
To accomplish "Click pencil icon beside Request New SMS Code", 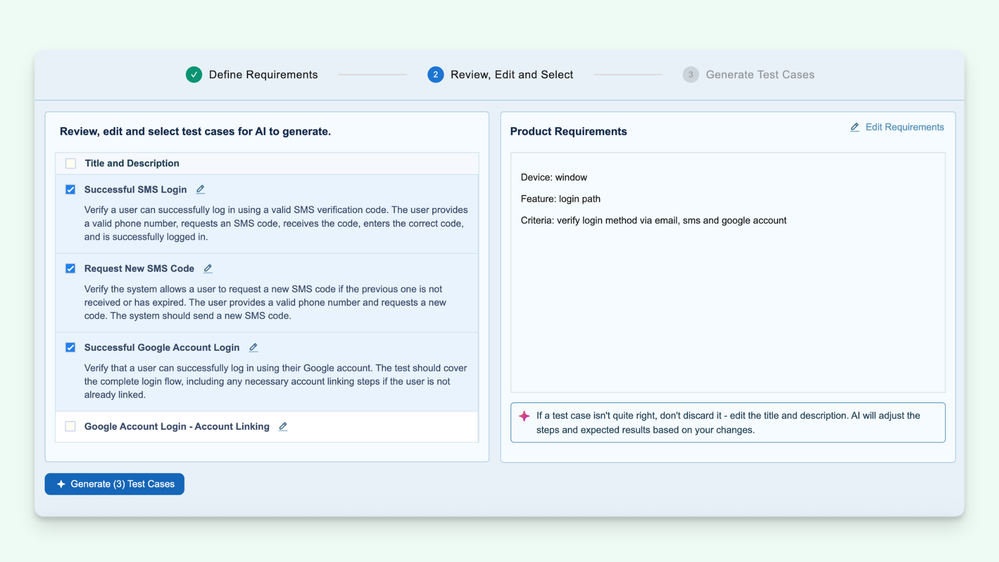I will (x=208, y=268).
